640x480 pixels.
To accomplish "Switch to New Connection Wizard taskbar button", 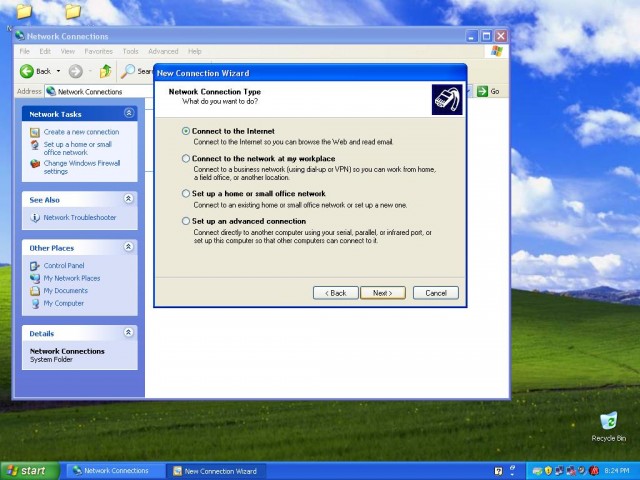I will click(216, 471).
